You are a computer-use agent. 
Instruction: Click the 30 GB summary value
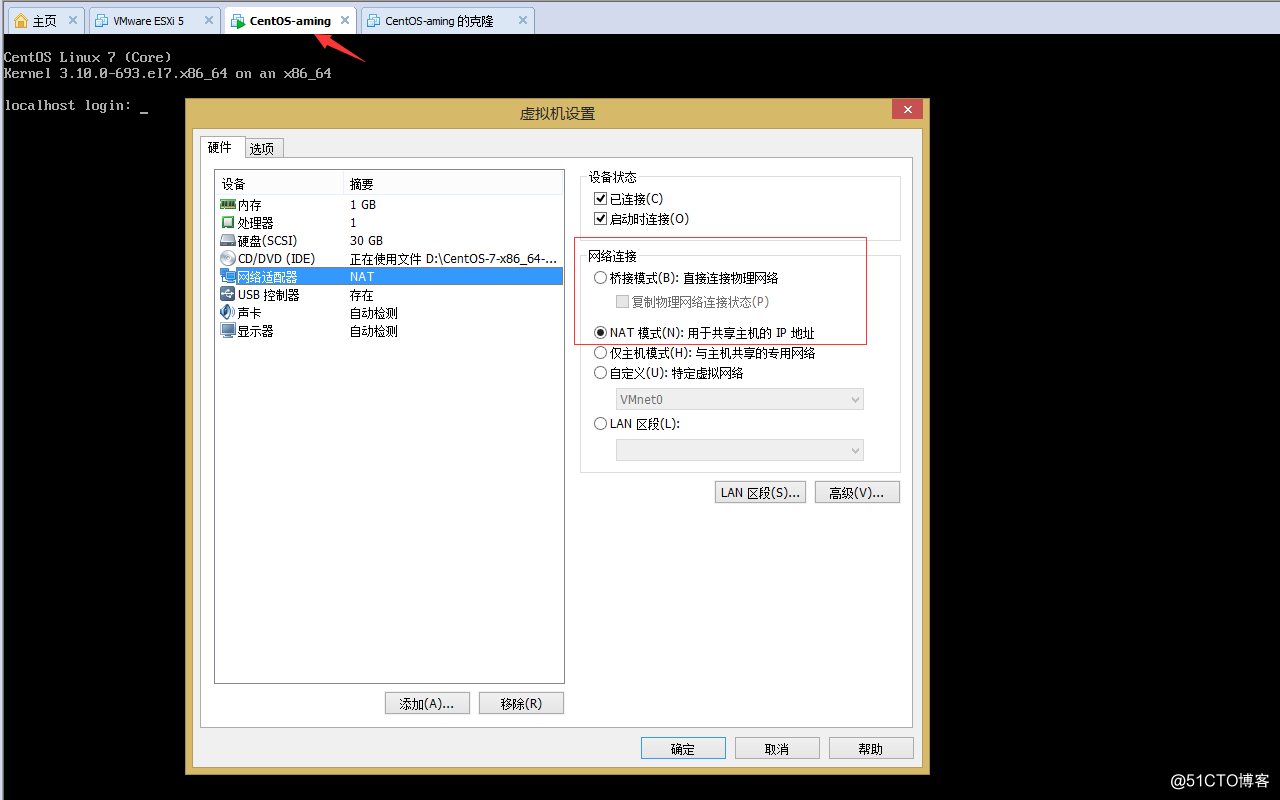tap(367, 240)
